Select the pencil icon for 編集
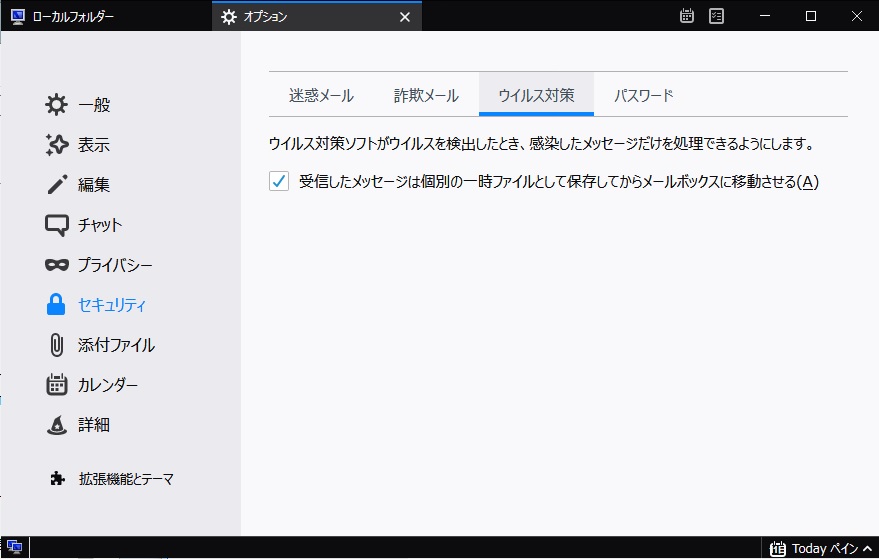This screenshot has height=559, width=879. (57, 185)
